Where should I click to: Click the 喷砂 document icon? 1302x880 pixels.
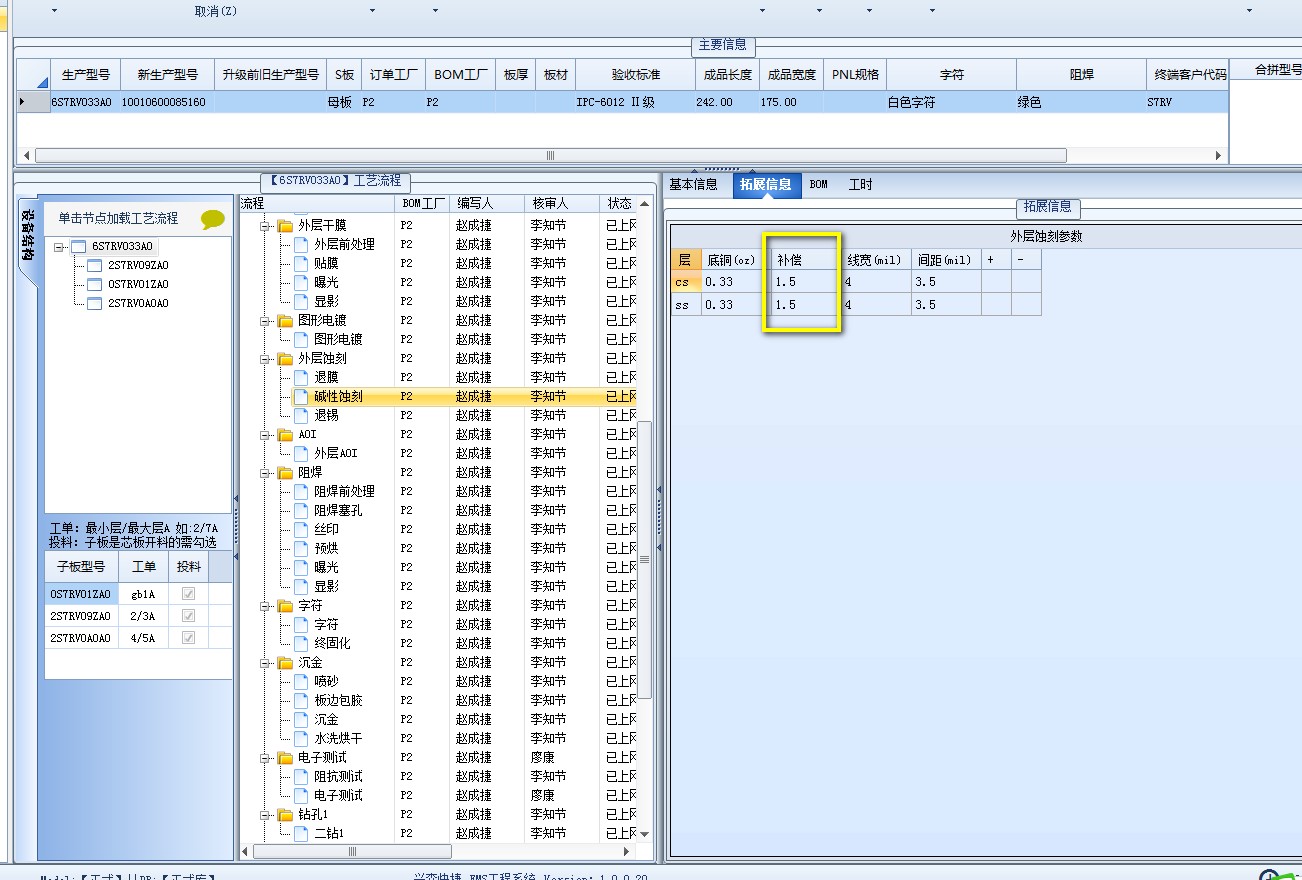coord(301,681)
